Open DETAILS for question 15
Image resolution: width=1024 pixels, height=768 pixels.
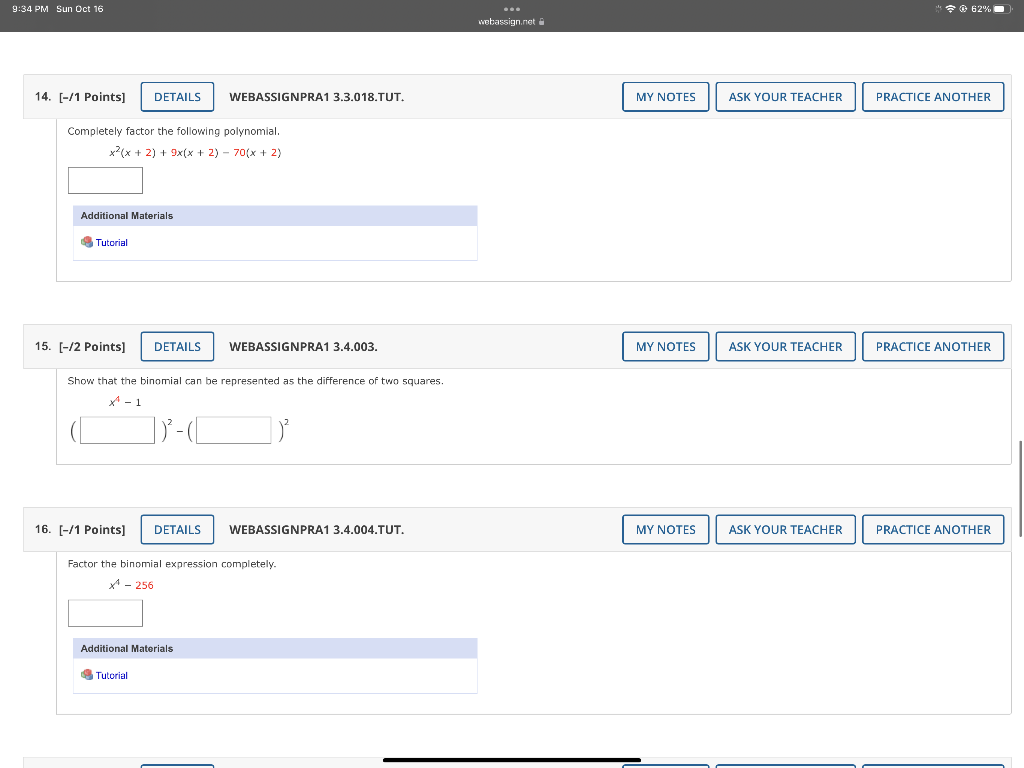[x=177, y=346]
